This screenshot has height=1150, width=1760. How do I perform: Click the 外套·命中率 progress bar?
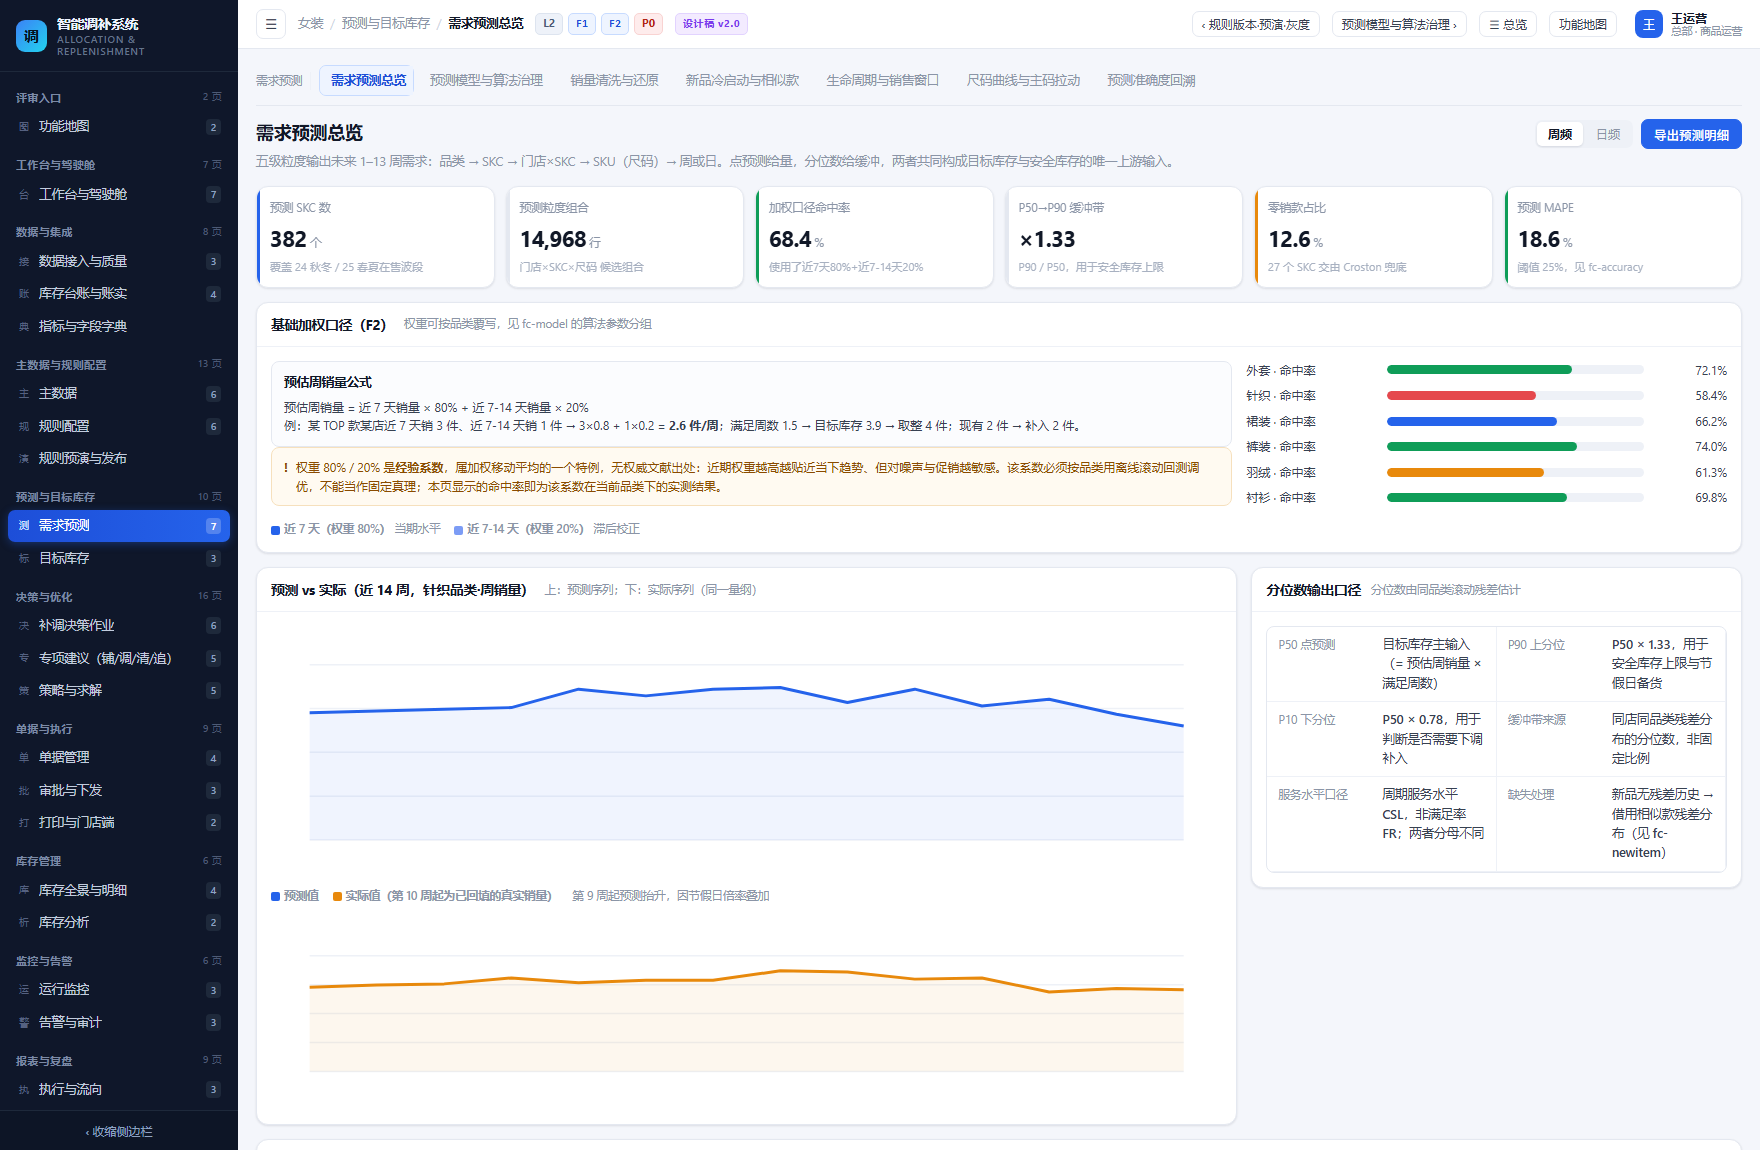(x=1515, y=370)
